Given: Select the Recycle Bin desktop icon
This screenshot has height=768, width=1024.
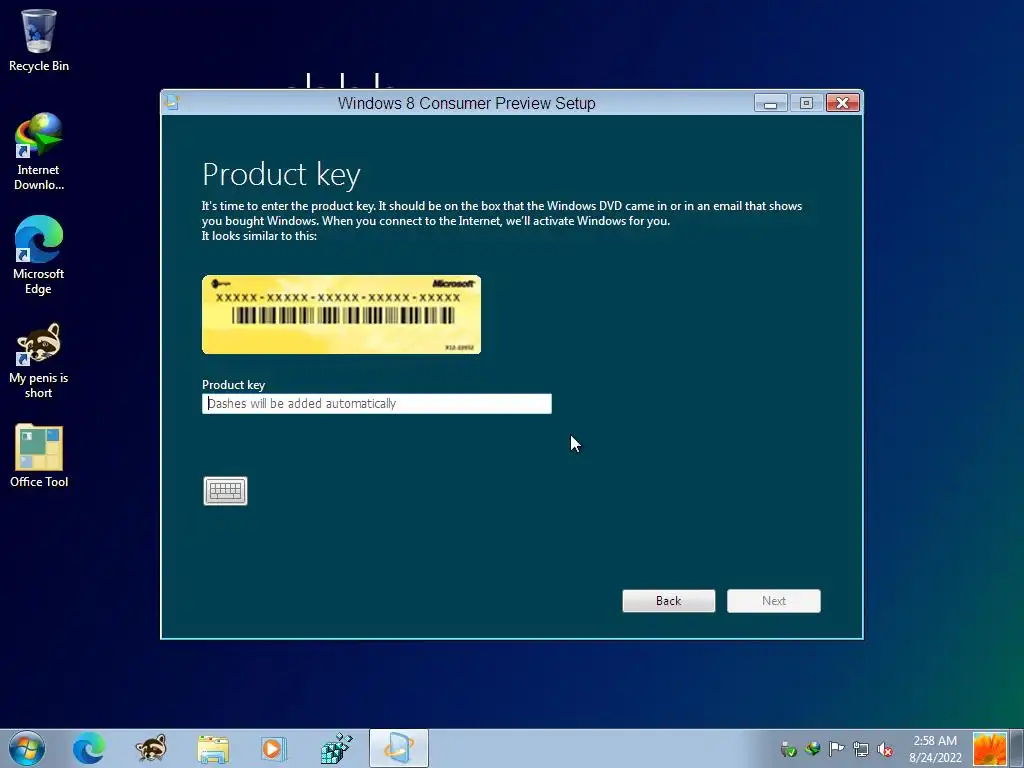Looking at the screenshot, I should pyautogui.click(x=39, y=40).
